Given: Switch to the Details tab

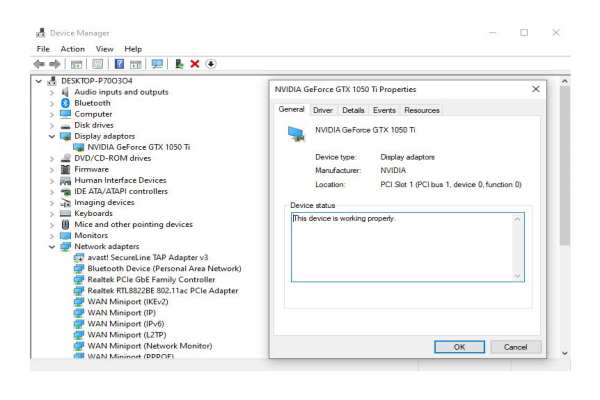Looking at the screenshot, I should pyautogui.click(x=353, y=110).
